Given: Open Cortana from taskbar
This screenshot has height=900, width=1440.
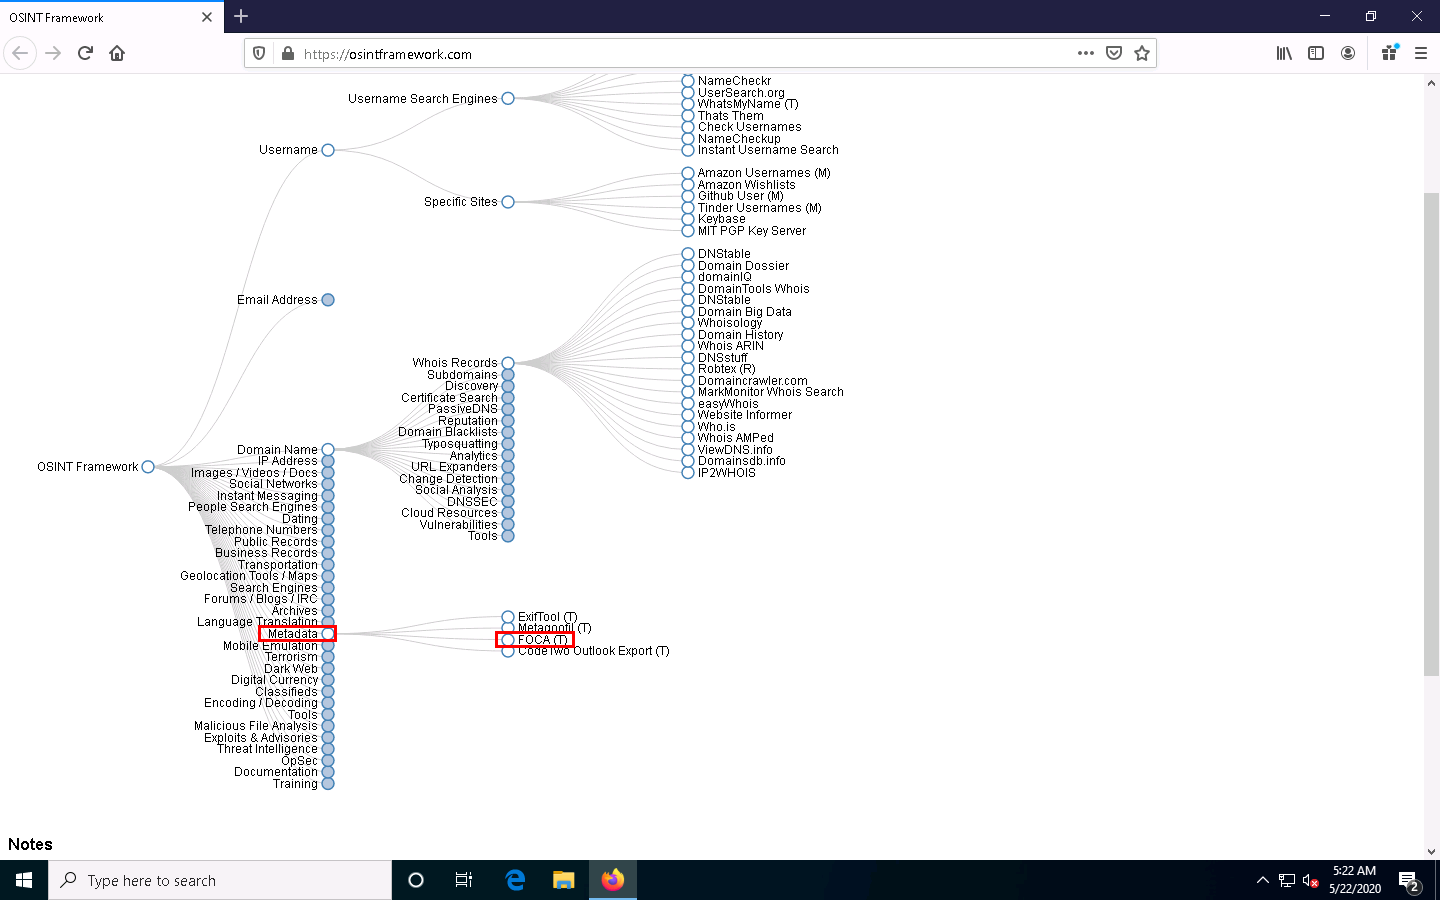Looking at the screenshot, I should [416, 880].
